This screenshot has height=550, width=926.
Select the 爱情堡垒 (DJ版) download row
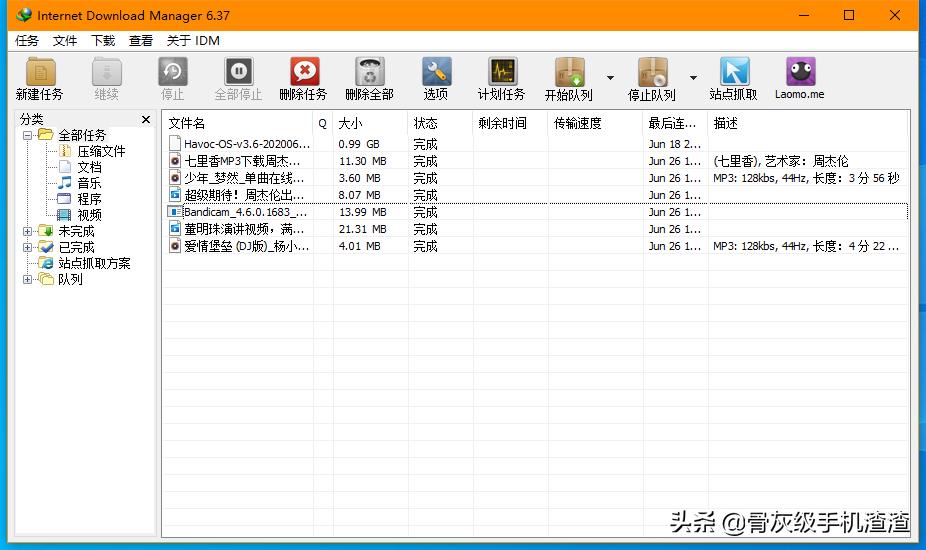point(536,246)
